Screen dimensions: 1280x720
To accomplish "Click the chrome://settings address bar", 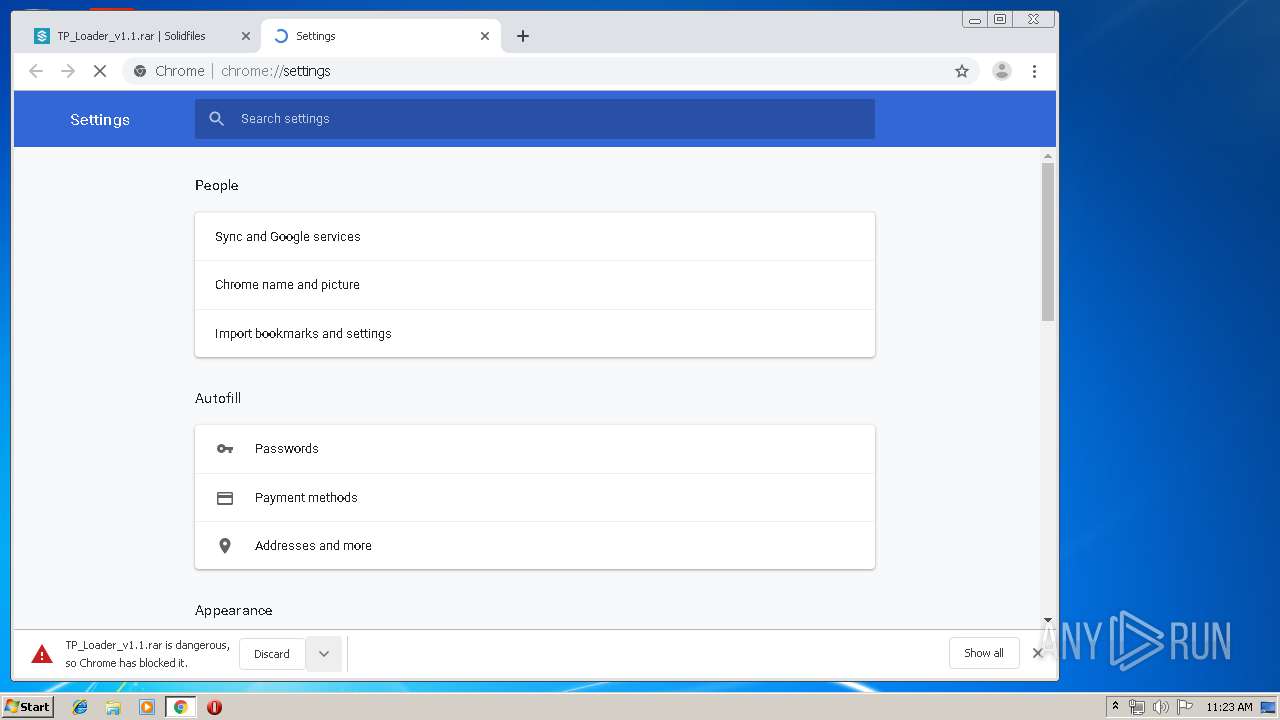I will [550, 71].
